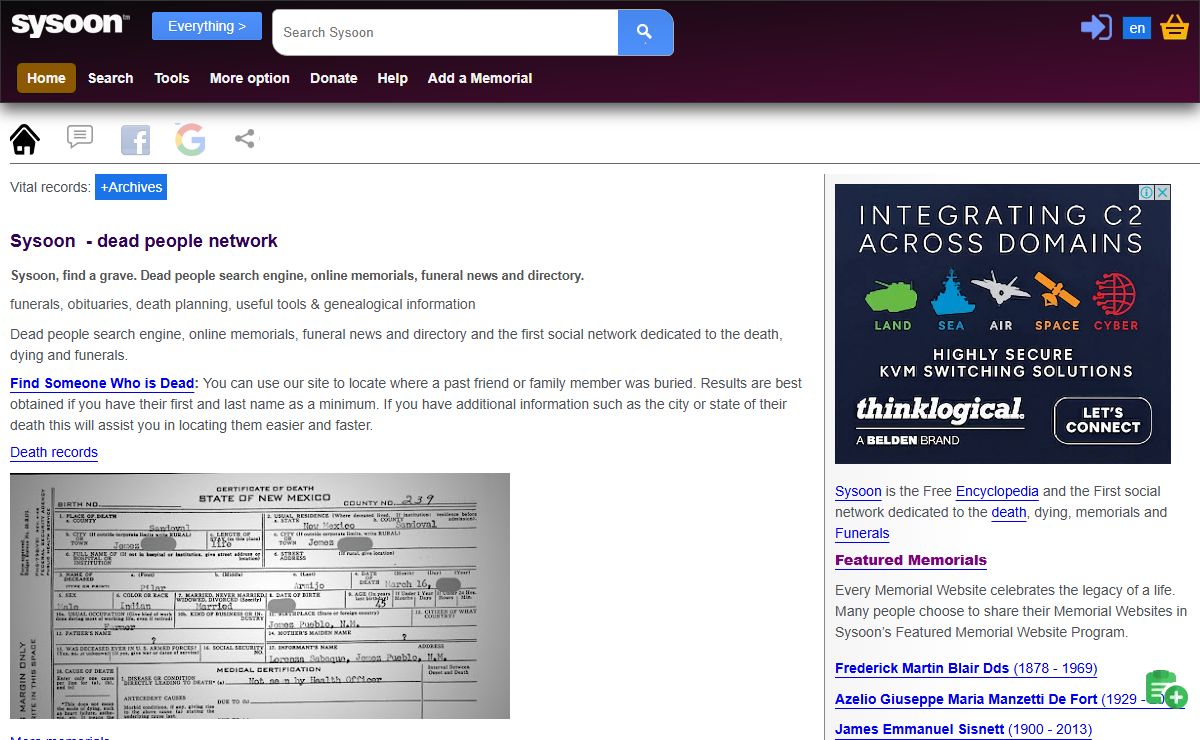Open the Donate menu item
This screenshot has height=740, width=1200.
334,78
